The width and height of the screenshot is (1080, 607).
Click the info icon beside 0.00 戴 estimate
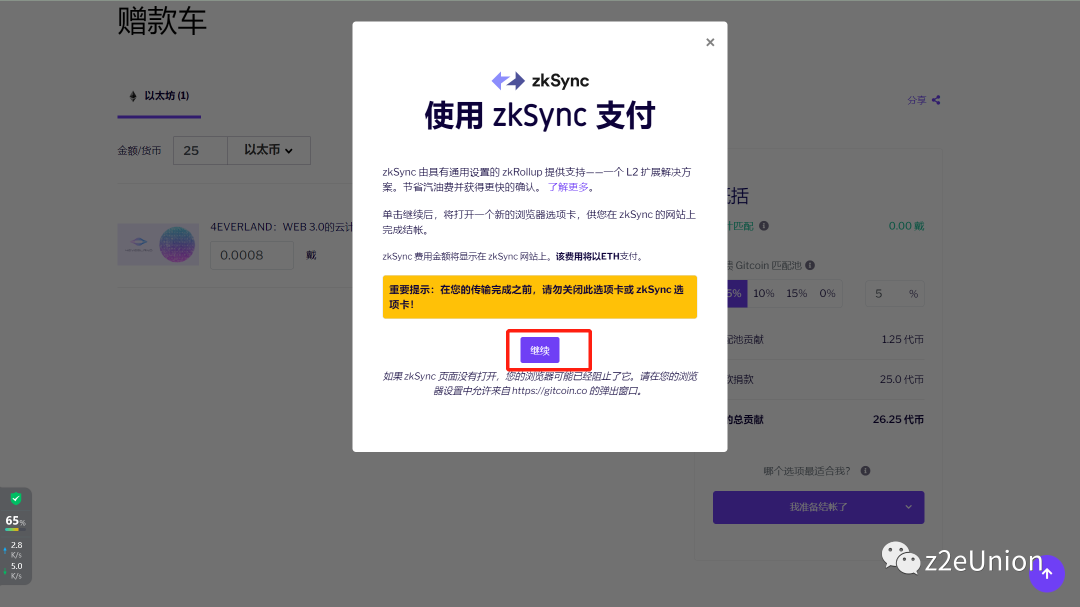click(765, 225)
